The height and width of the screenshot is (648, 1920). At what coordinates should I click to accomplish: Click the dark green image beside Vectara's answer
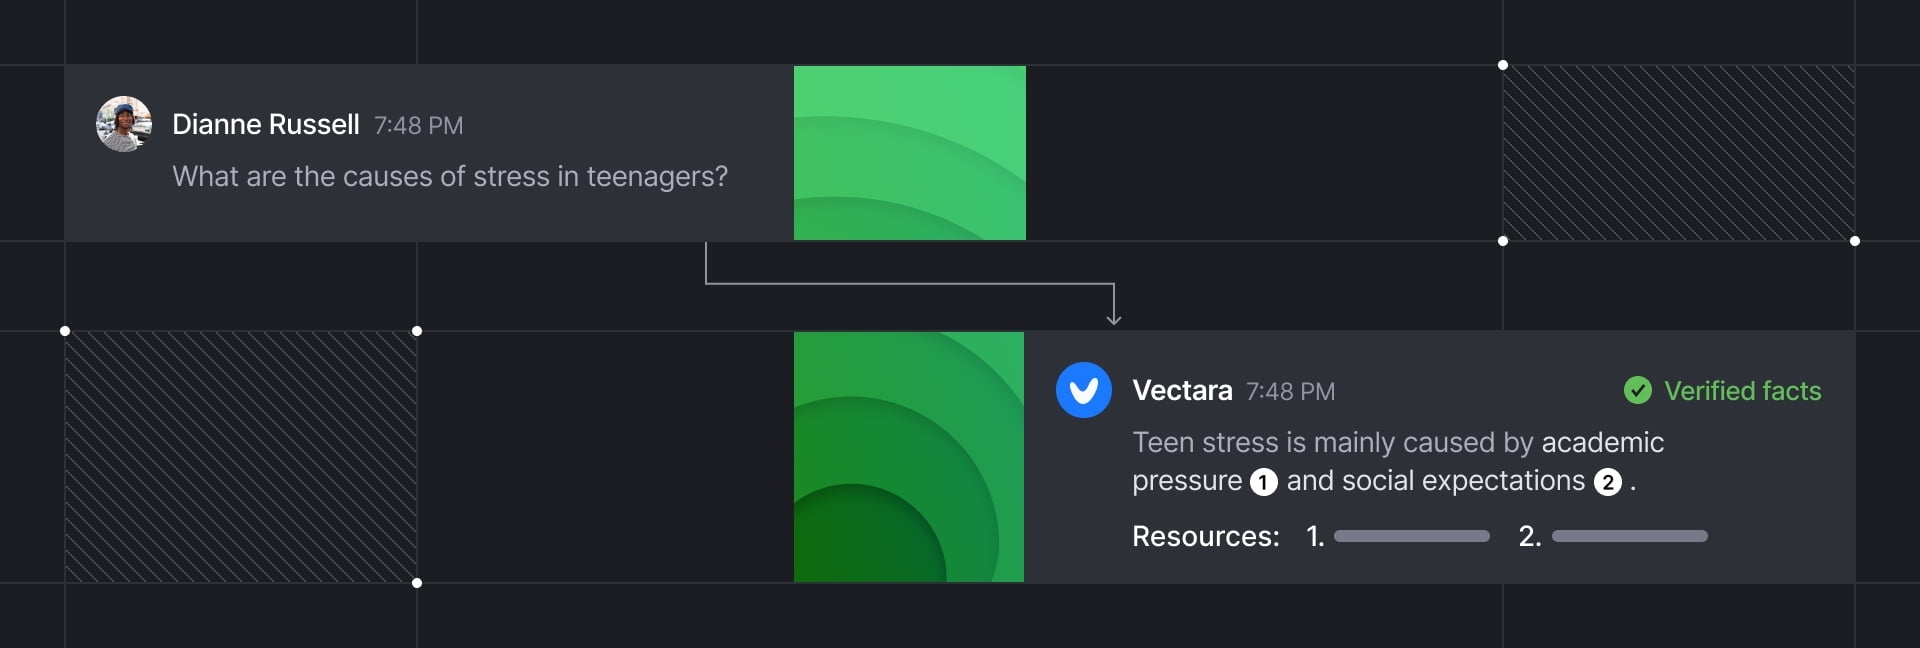tap(908, 457)
